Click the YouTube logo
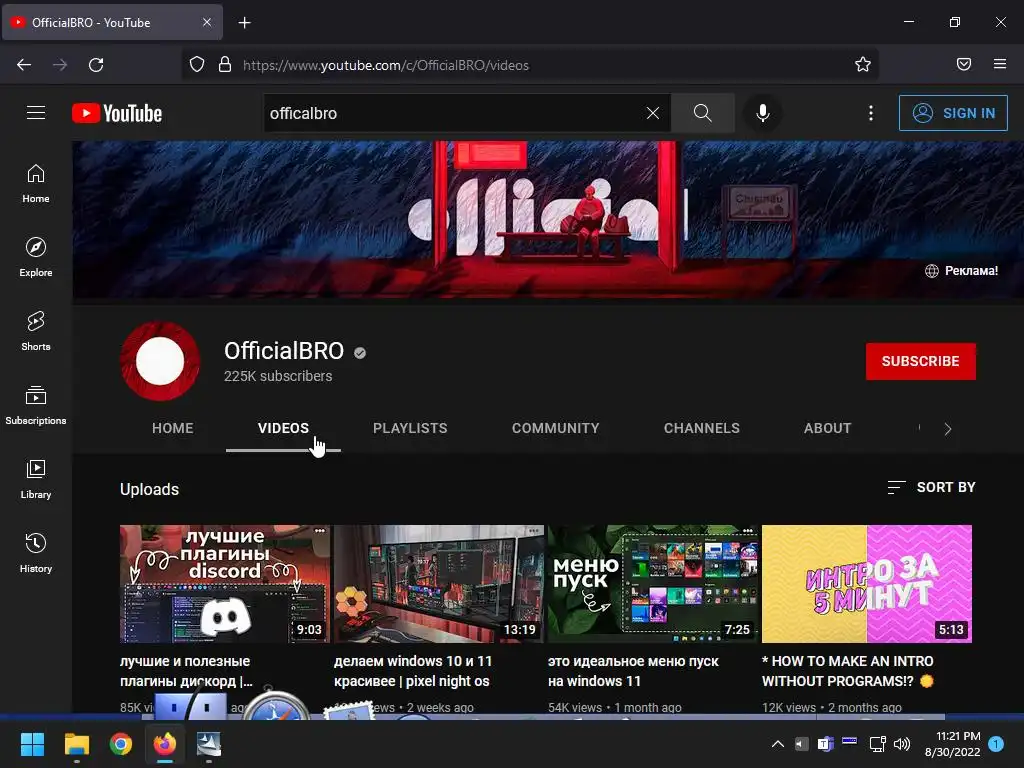 click(x=117, y=113)
